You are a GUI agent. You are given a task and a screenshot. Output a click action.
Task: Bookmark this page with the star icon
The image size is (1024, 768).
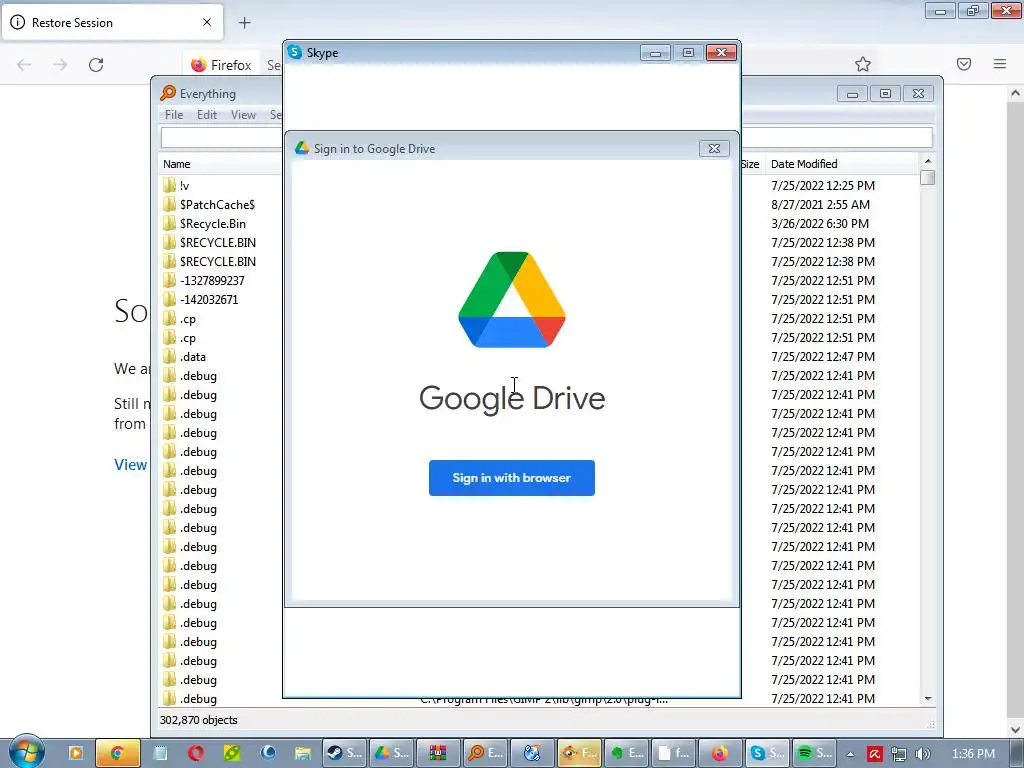tap(863, 64)
